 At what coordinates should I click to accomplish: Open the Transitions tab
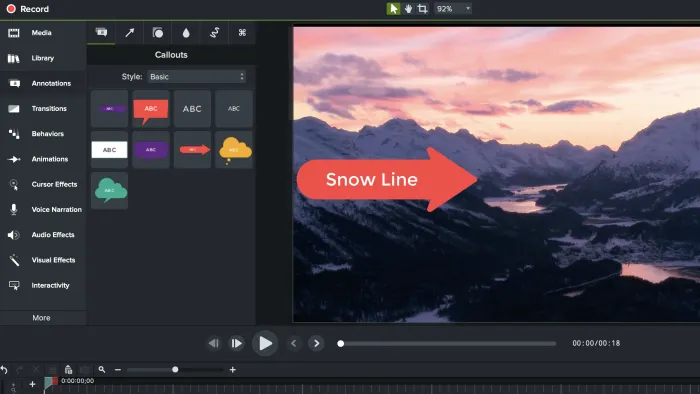[43, 108]
